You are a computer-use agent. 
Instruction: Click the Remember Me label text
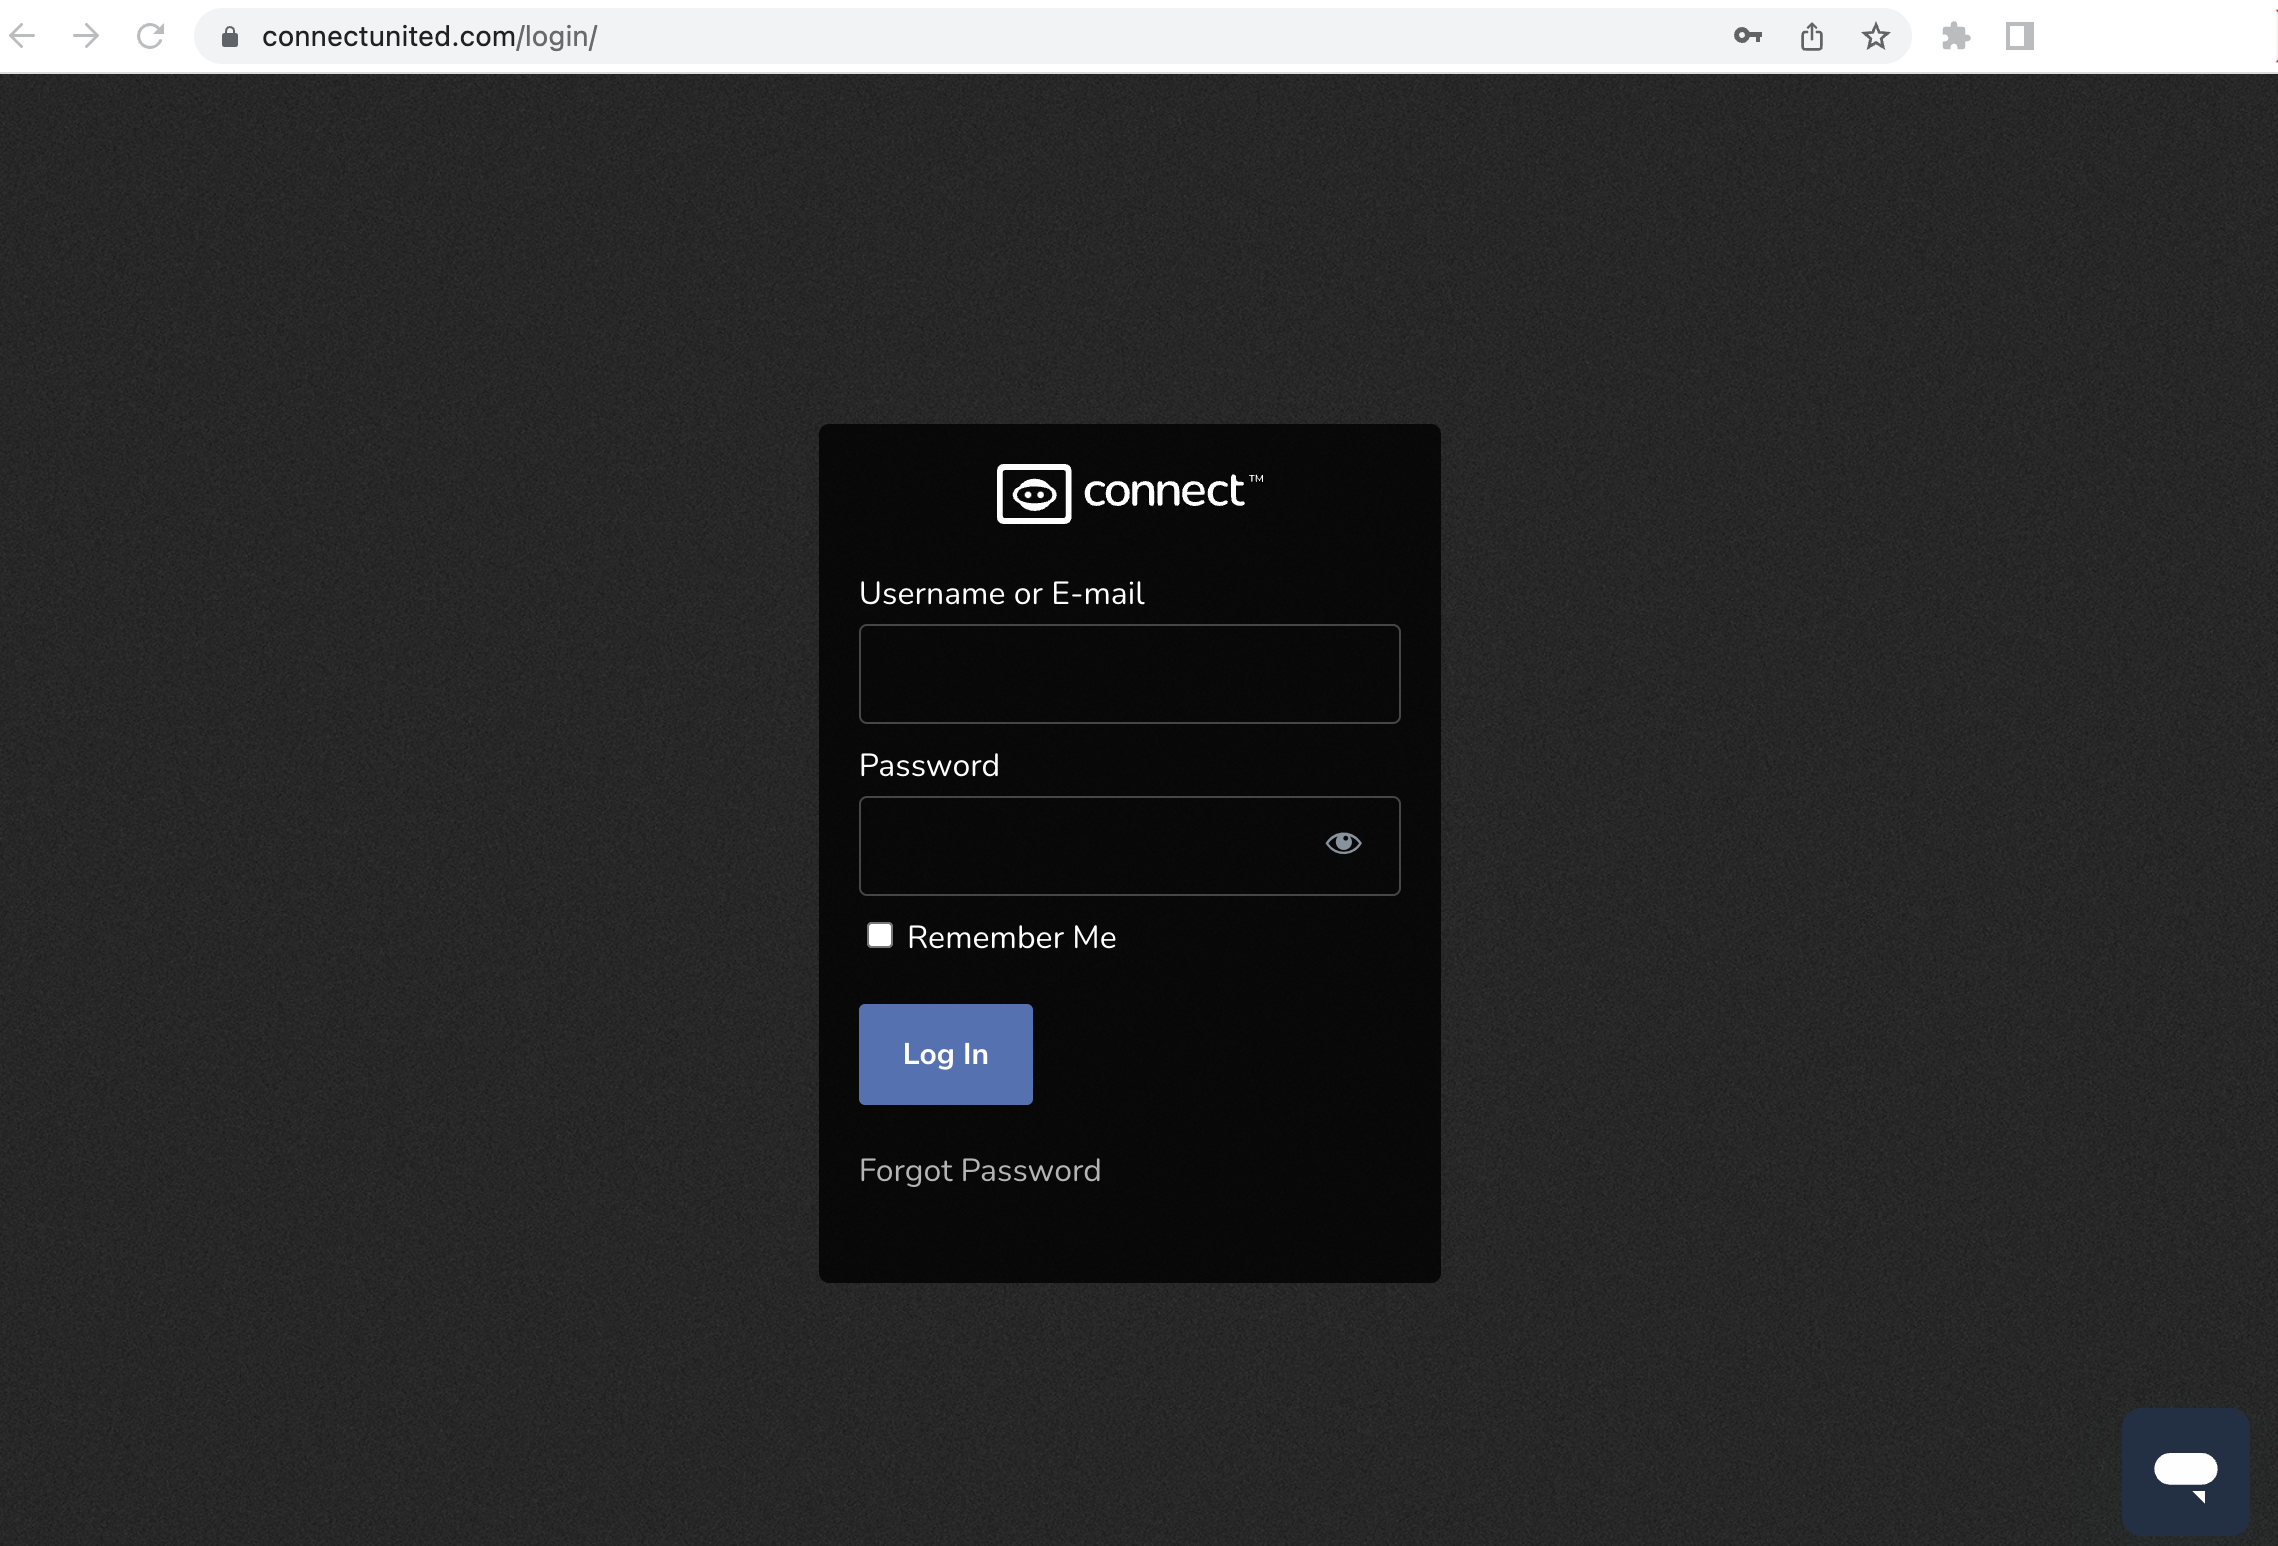click(x=1012, y=938)
